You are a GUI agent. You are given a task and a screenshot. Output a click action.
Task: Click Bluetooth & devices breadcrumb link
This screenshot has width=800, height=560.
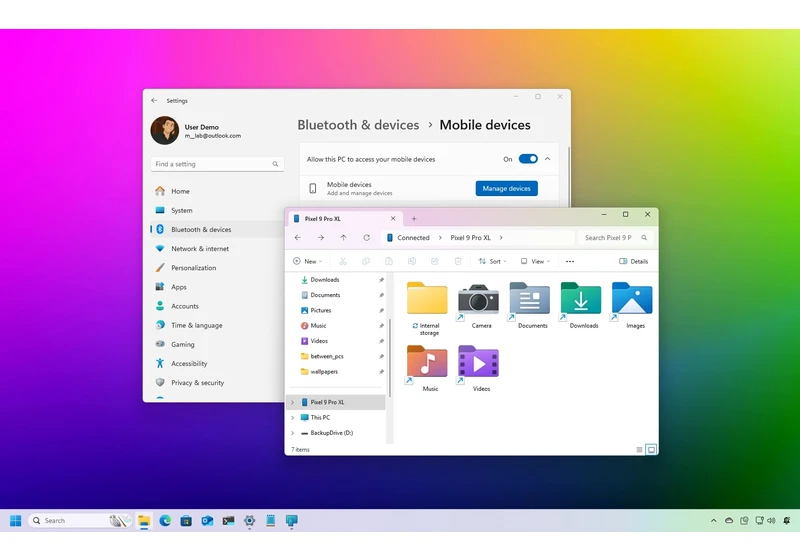point(358,125)
